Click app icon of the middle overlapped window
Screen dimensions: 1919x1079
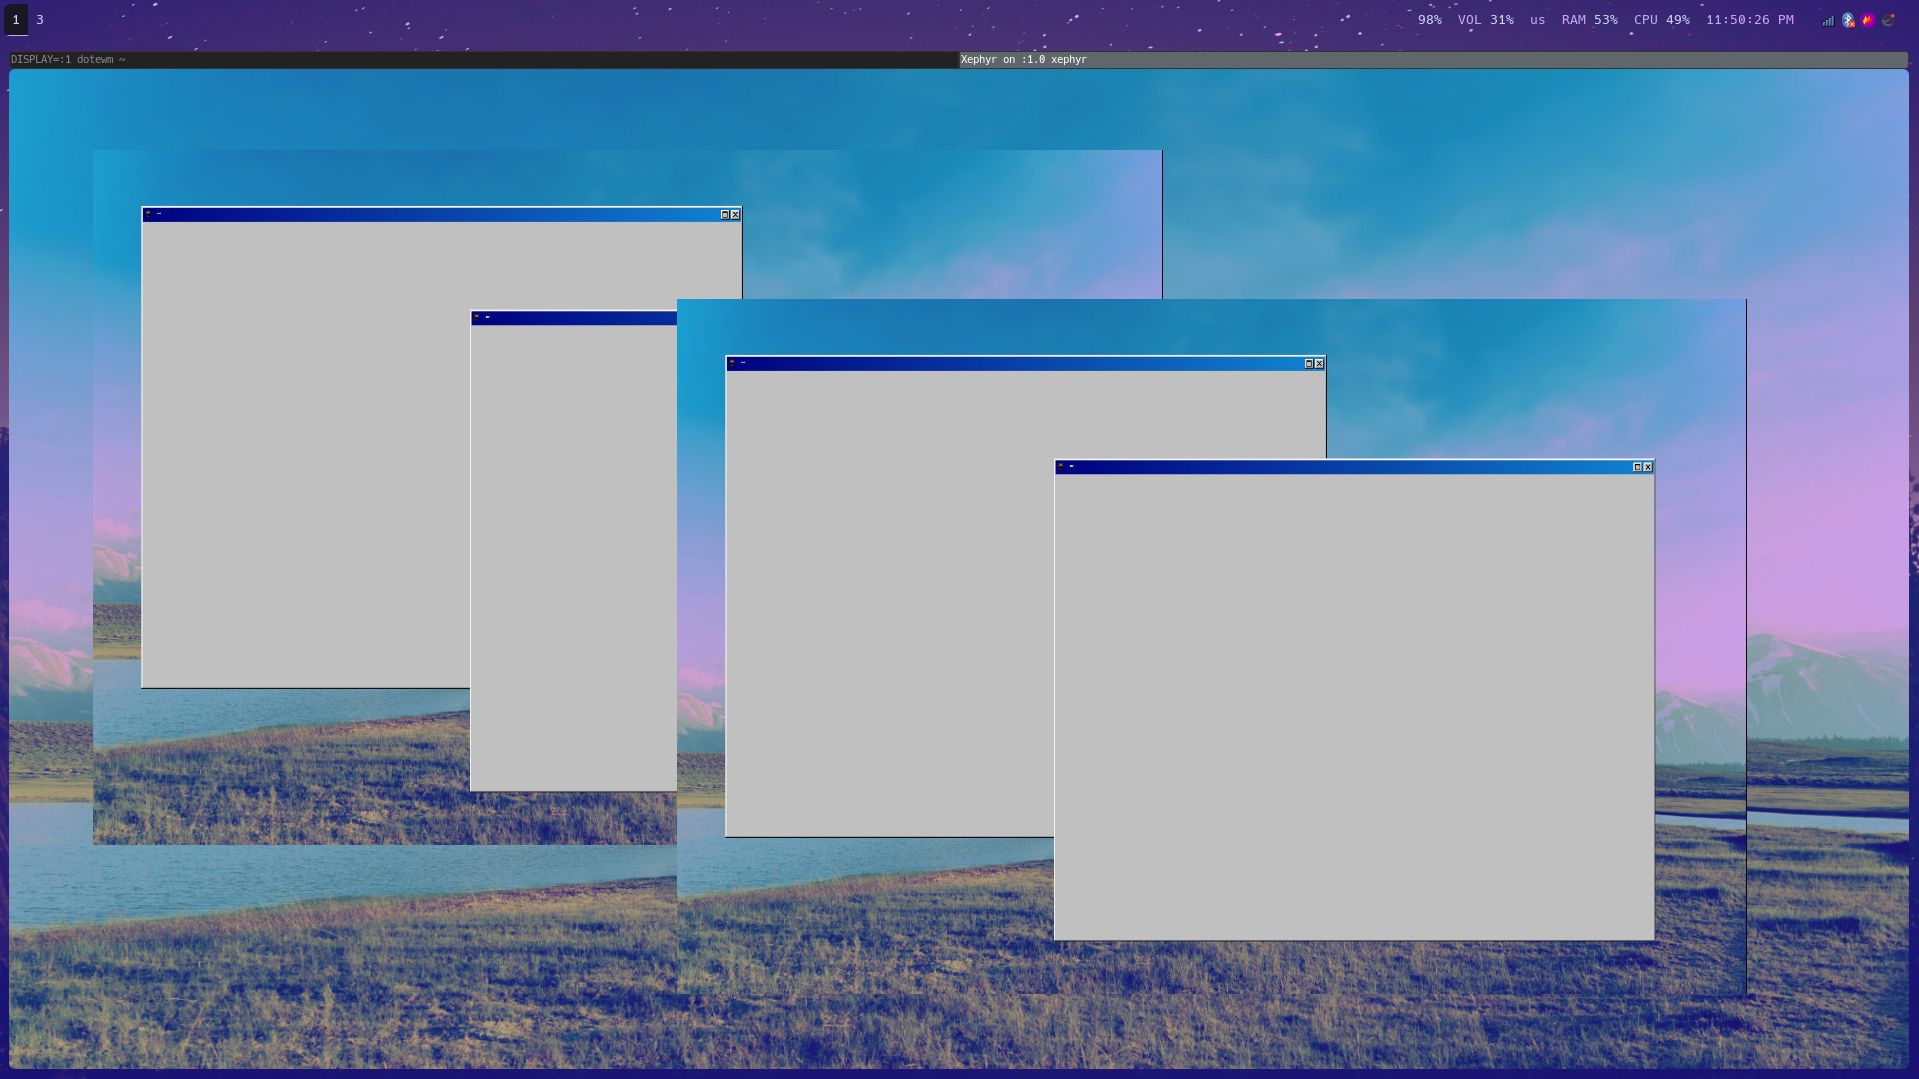click(x=732, y=363)
